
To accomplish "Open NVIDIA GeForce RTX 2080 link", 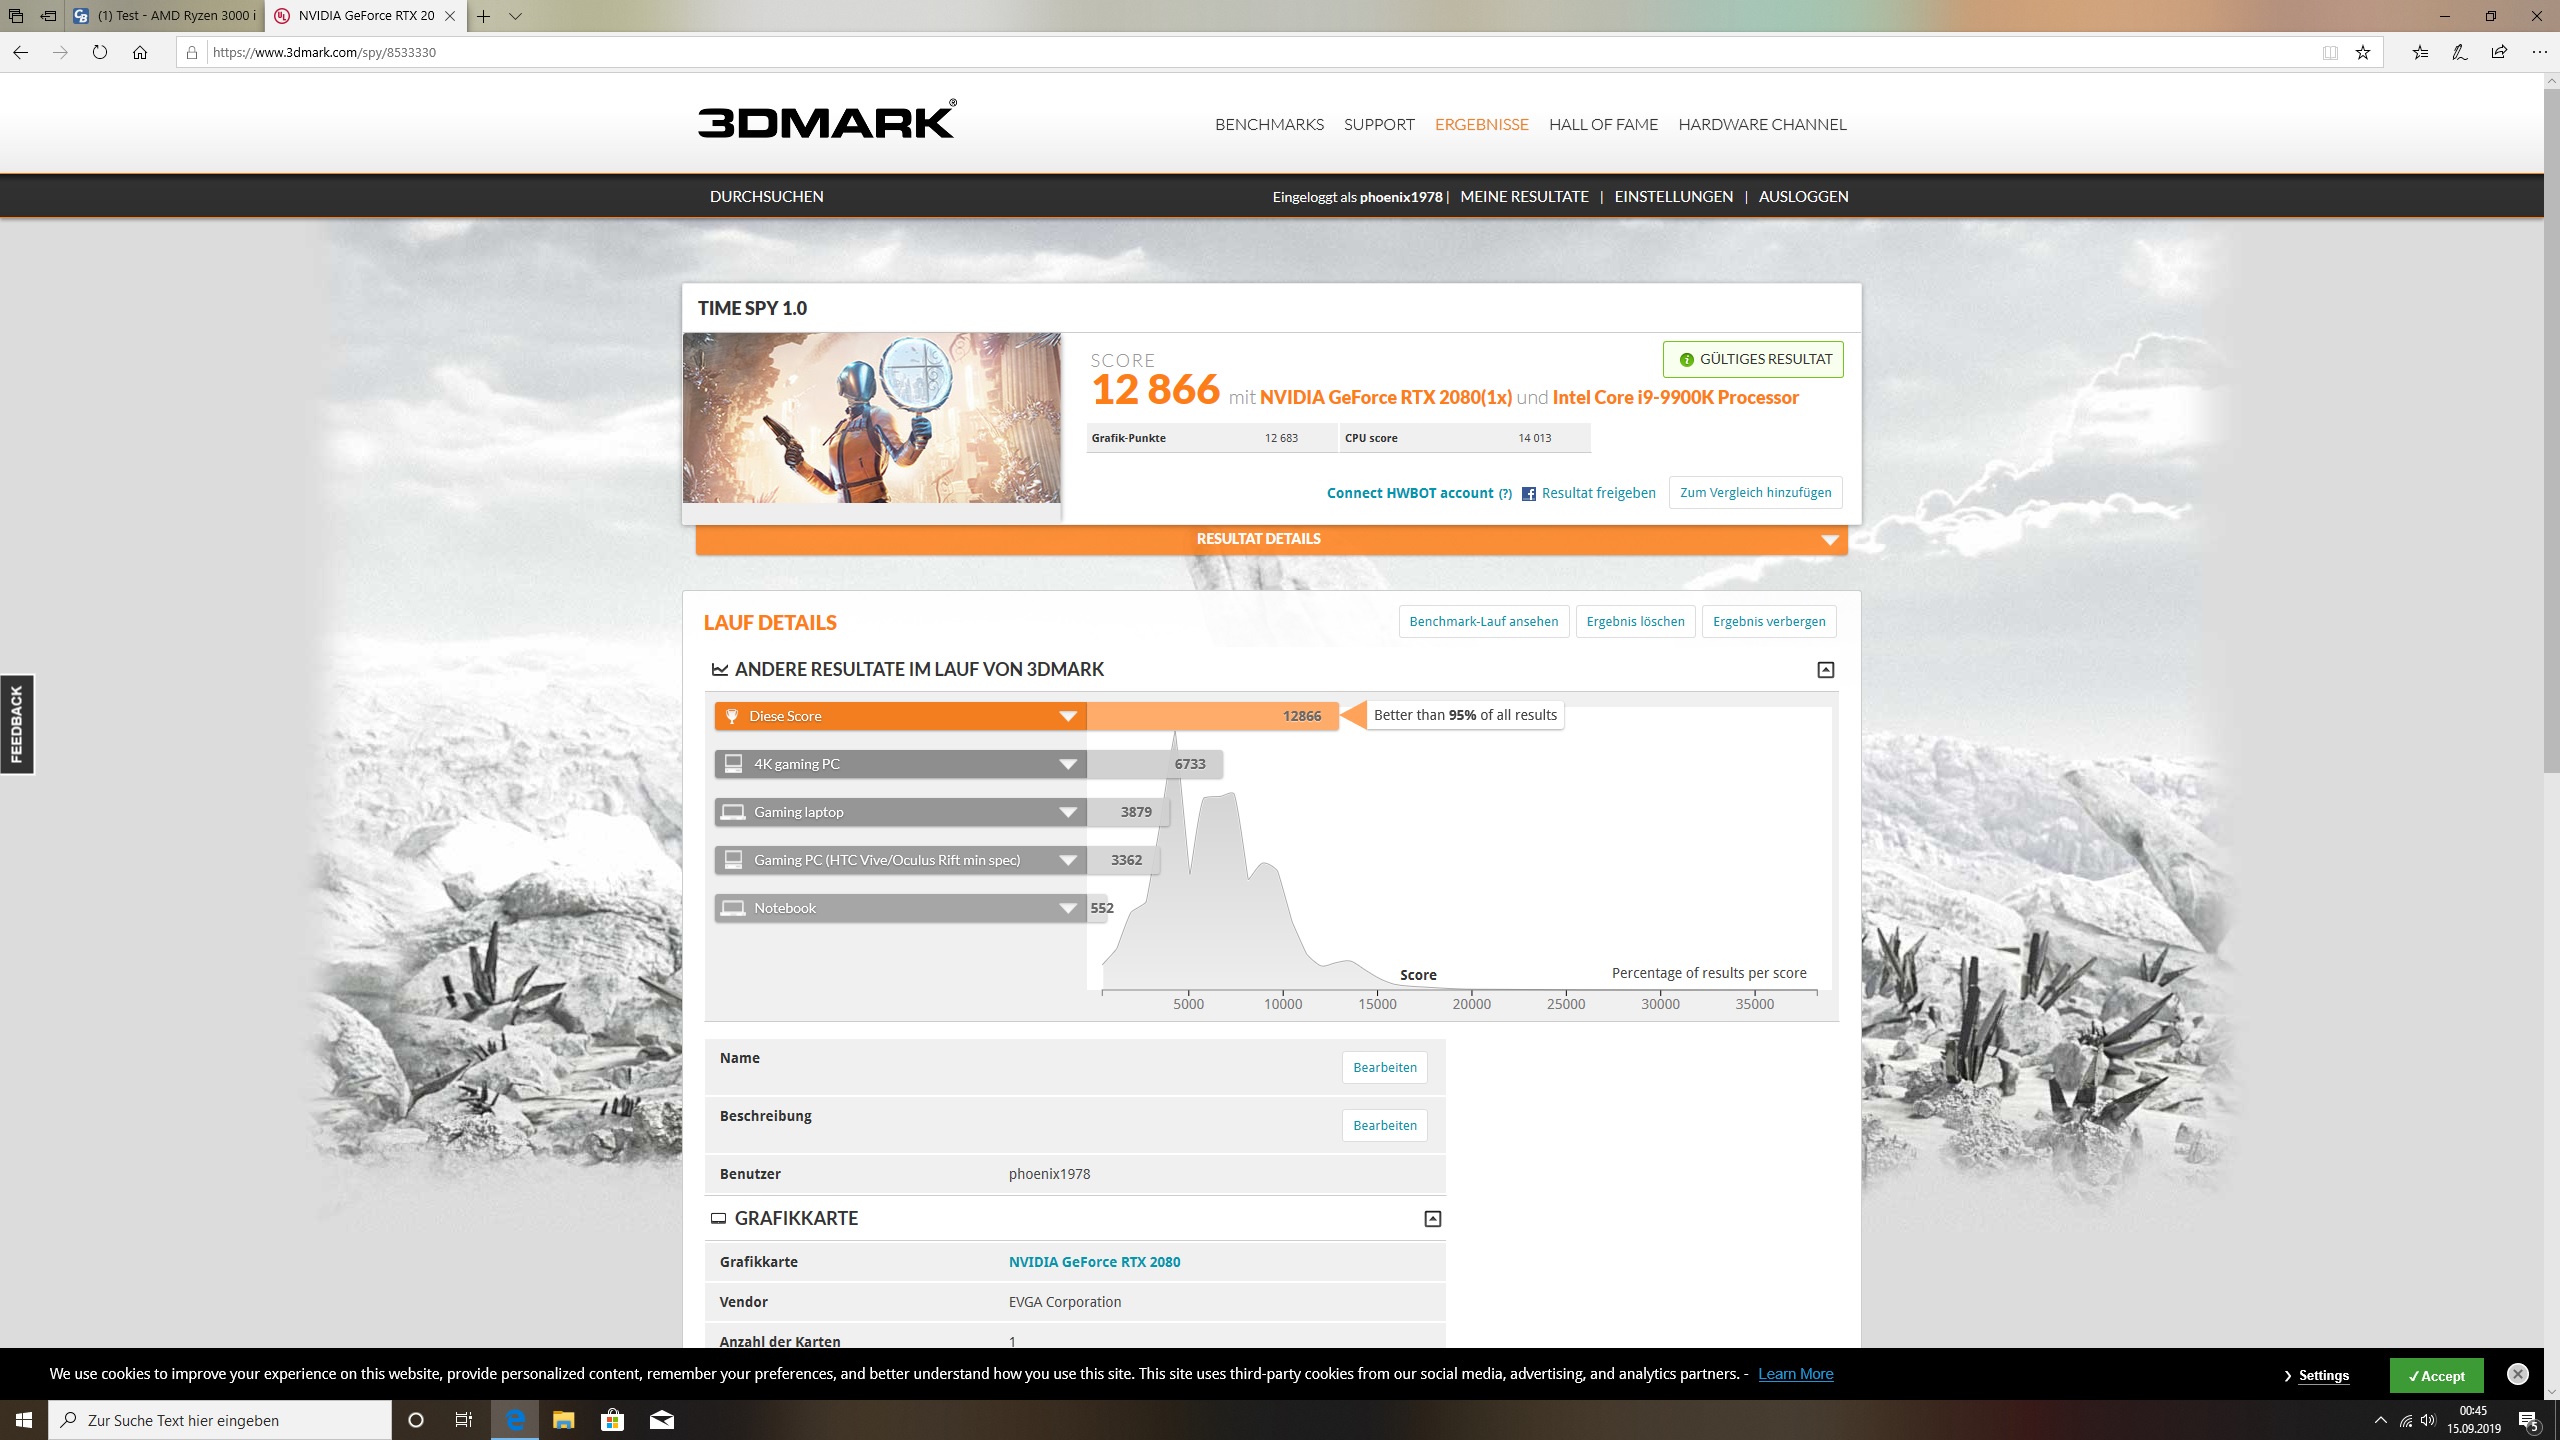I will tap(1094, 1262).
